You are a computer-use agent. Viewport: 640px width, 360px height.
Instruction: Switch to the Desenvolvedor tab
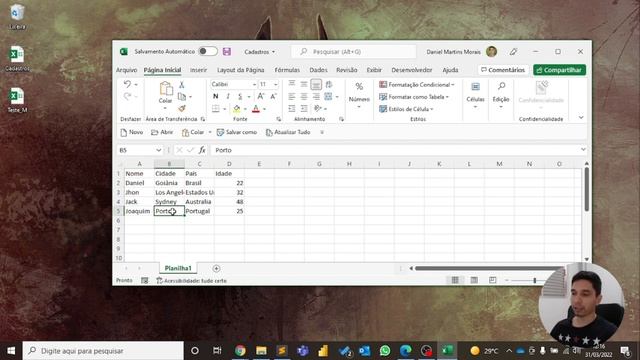click(411, 70)
